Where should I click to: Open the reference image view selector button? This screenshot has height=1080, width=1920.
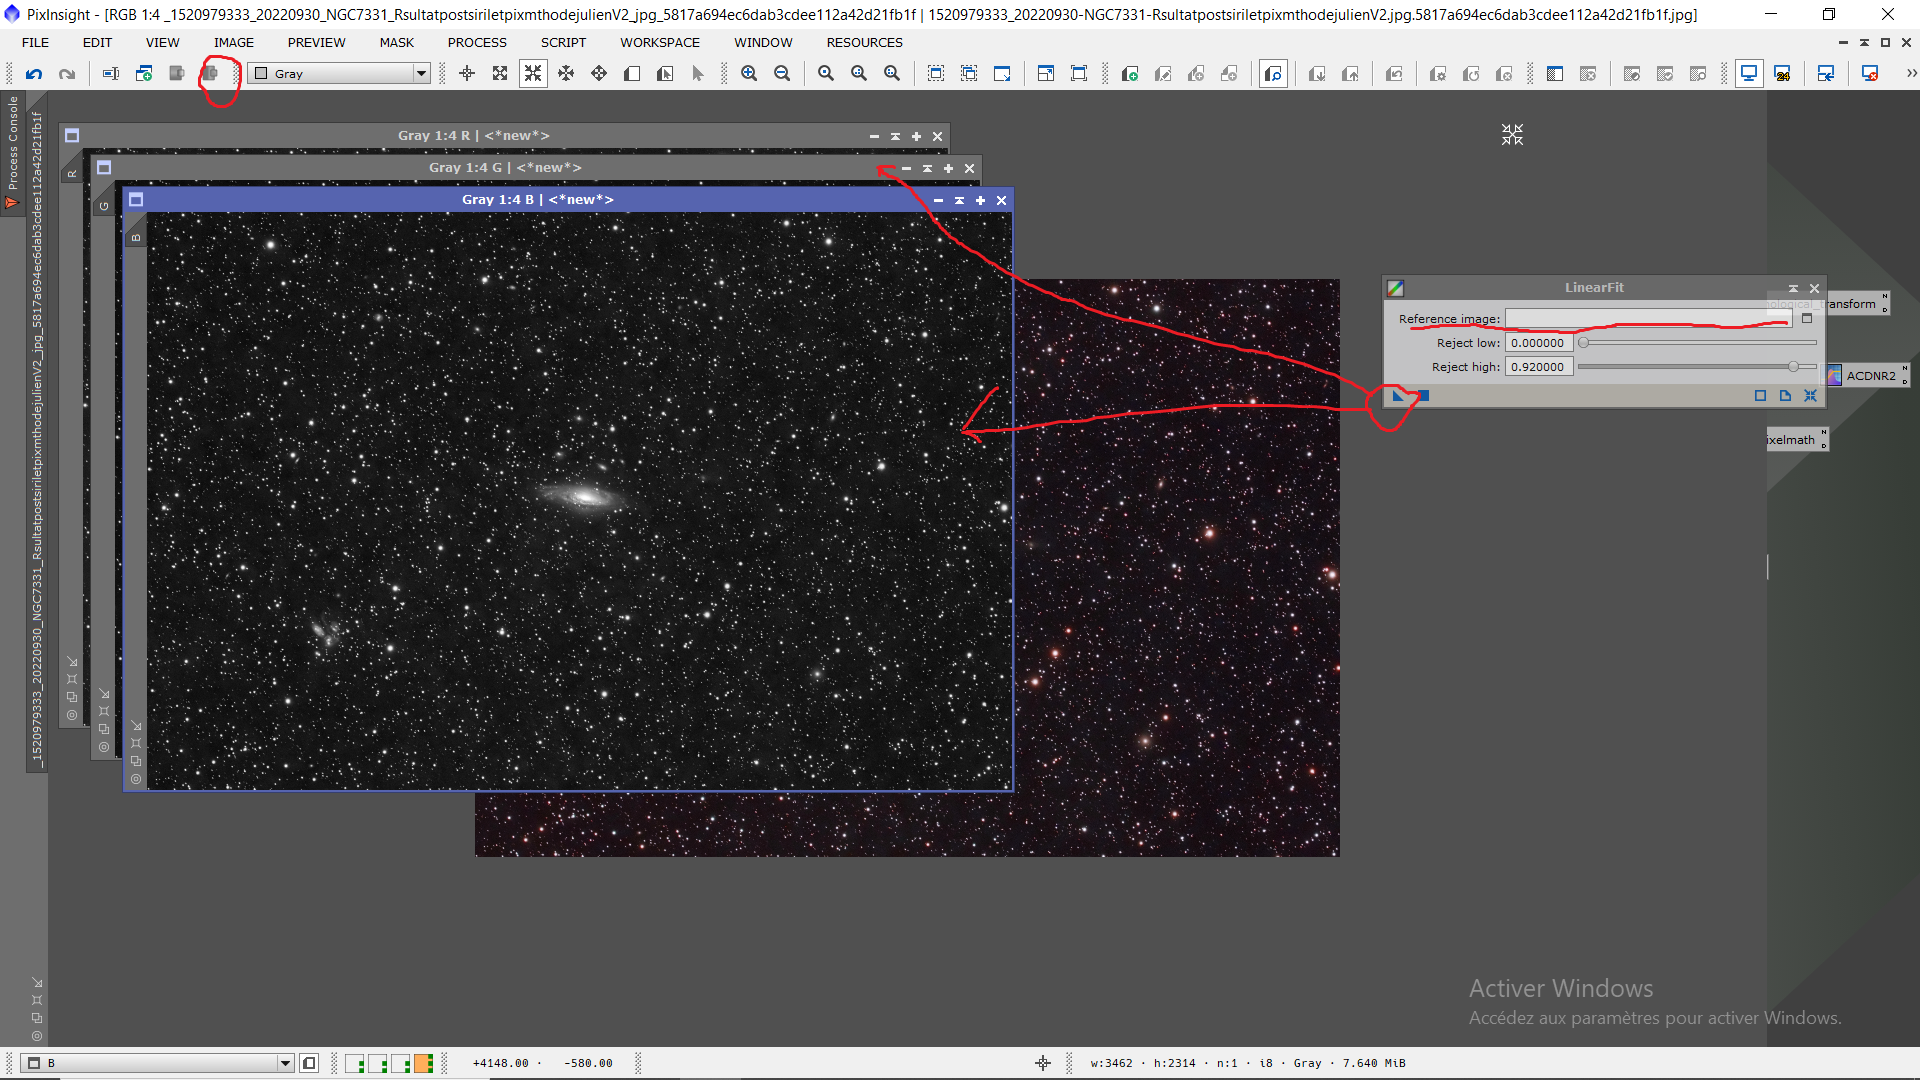point(1807,319)
